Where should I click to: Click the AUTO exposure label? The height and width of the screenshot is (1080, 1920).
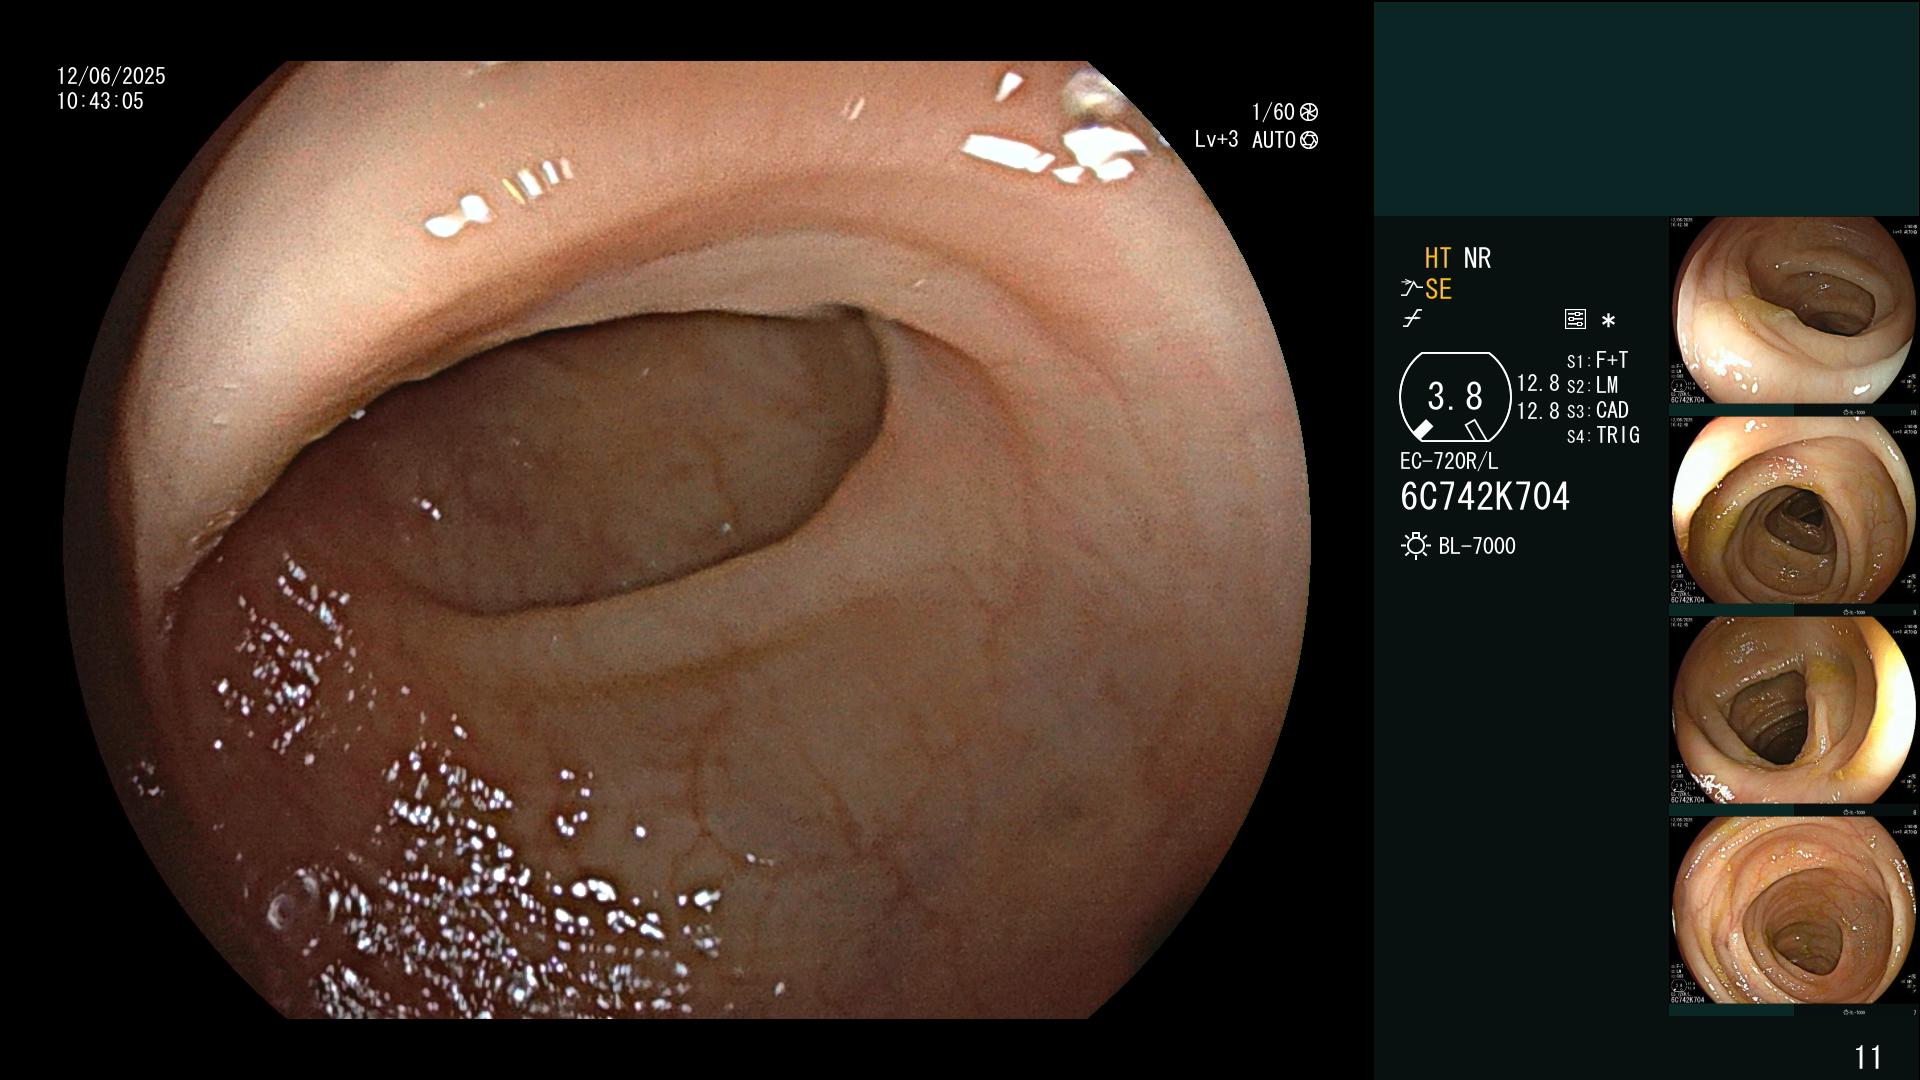pos(1274,140)
